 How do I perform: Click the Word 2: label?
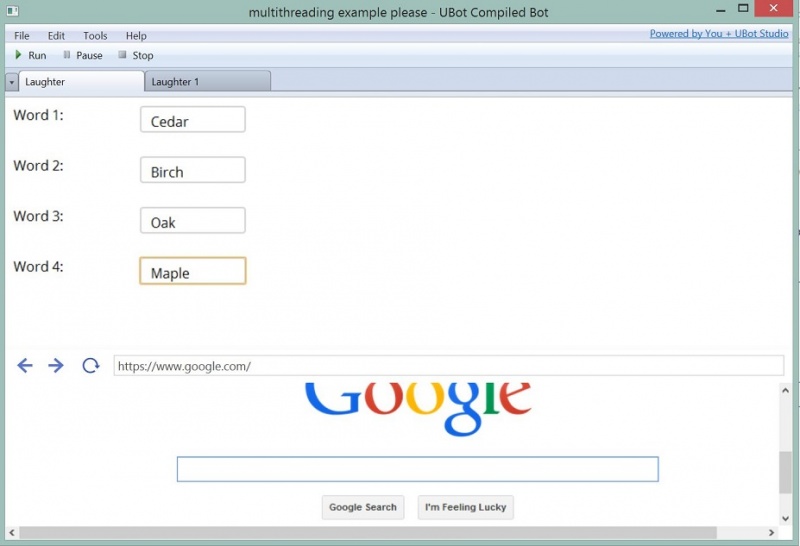38,166
